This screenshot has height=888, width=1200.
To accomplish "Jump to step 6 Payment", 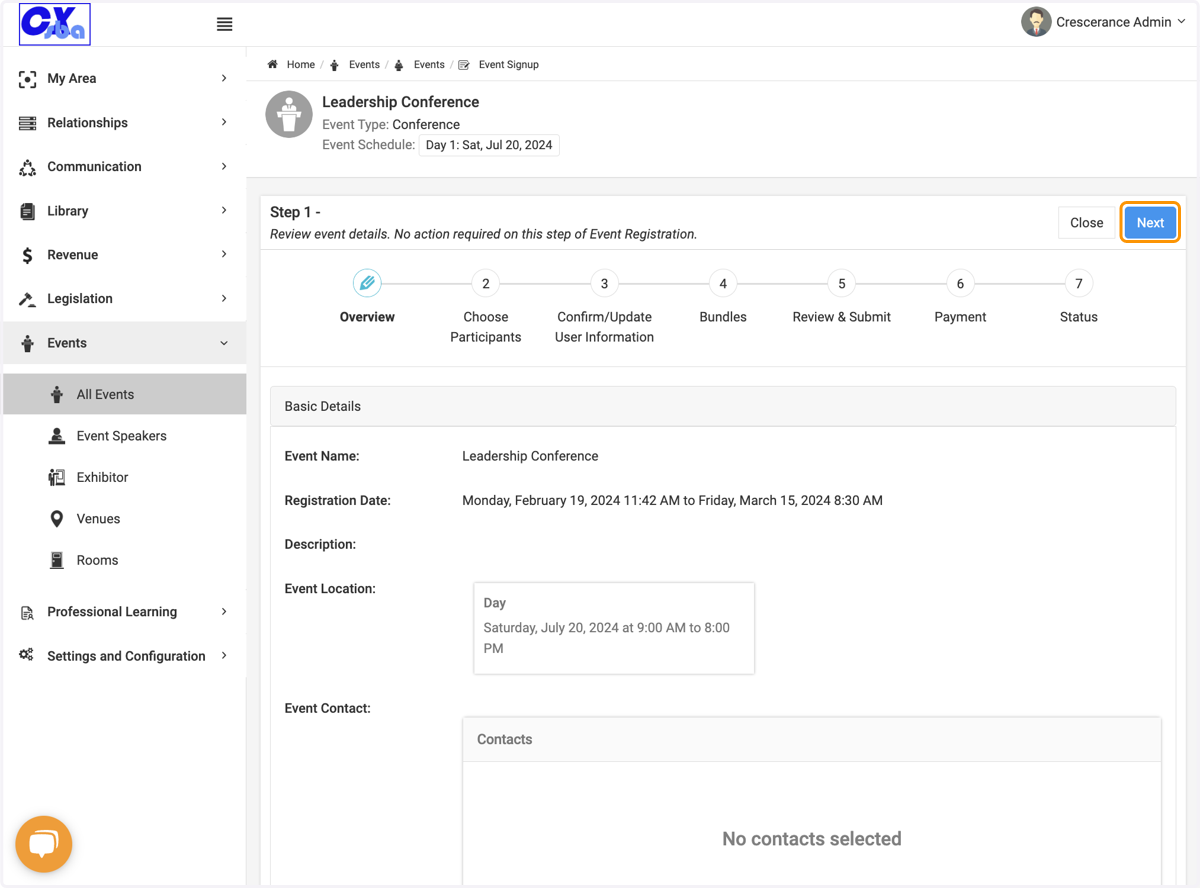I will click(960, 284).
